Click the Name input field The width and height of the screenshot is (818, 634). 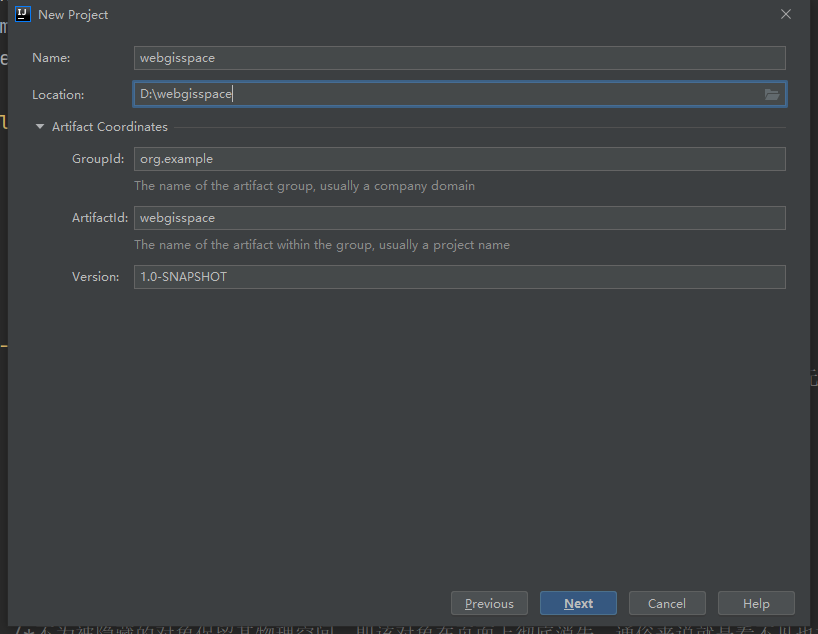[460, 58]
